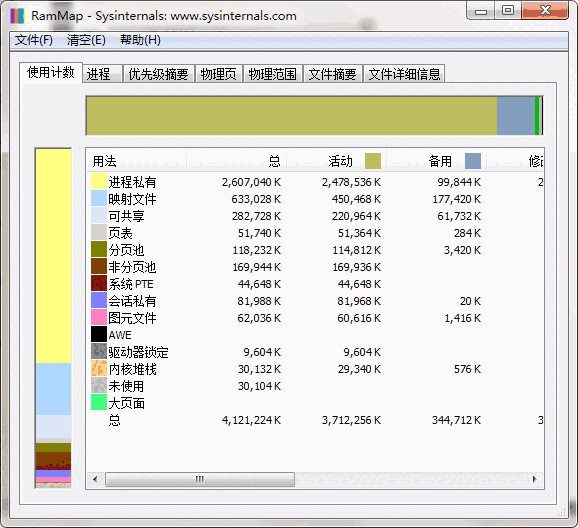578x528 pixels.
Task: Select the 映射文件 row label
Action: point(132,199)
